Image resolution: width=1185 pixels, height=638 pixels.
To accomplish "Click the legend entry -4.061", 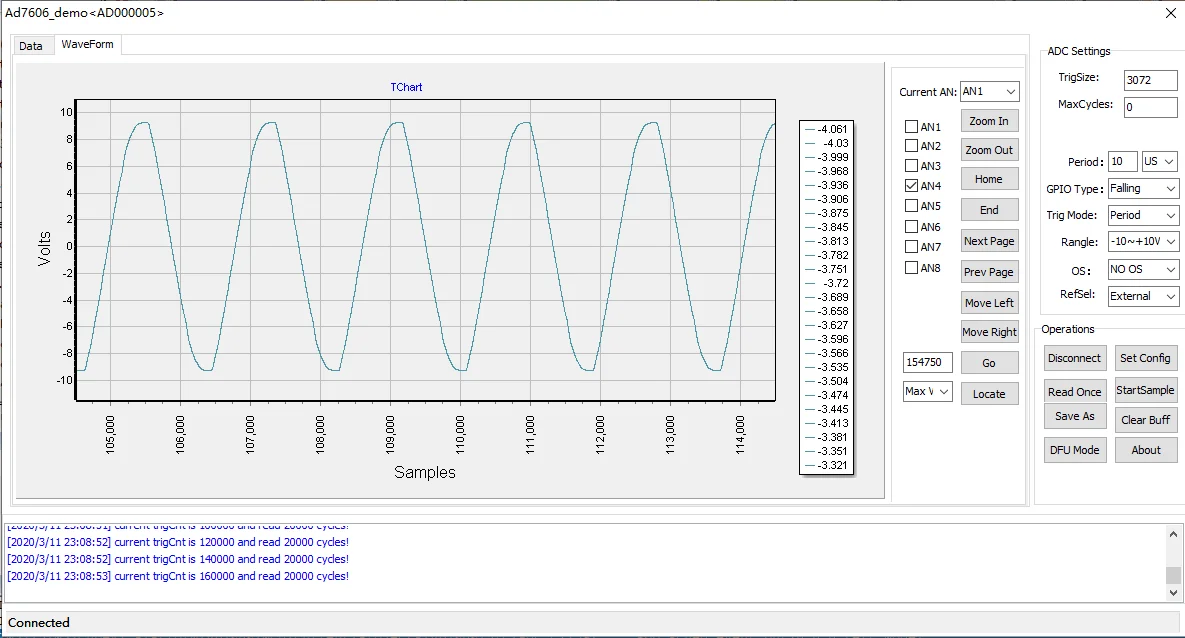I will [827, 129].
